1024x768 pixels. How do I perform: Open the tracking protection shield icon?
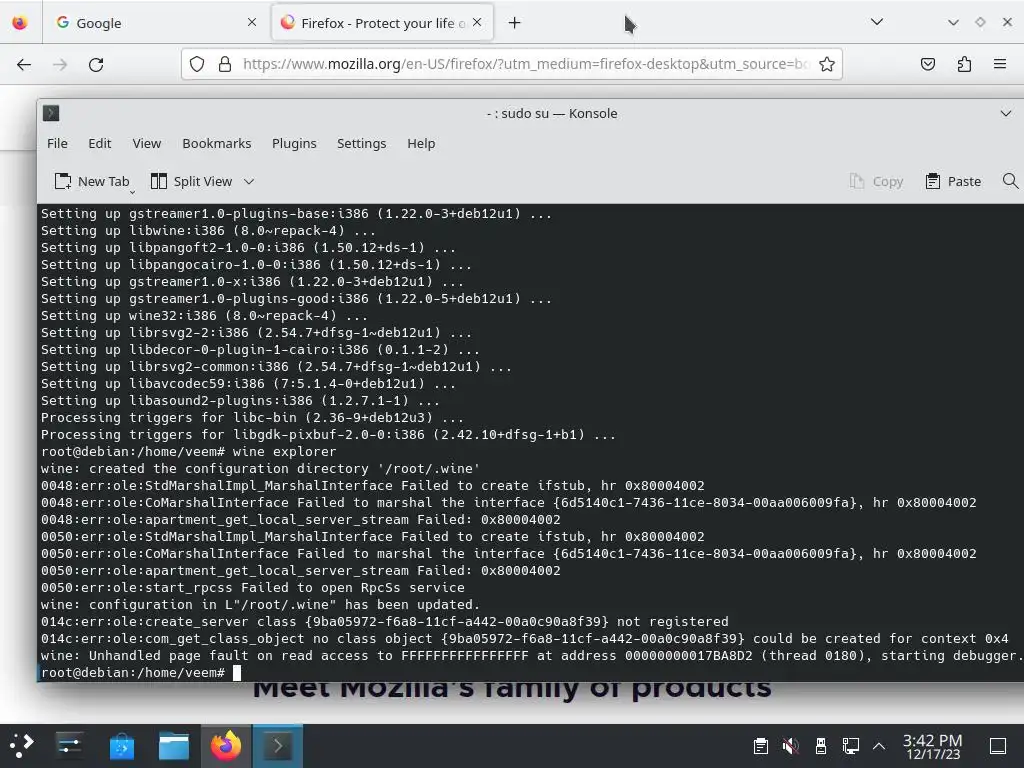point(197,64)
